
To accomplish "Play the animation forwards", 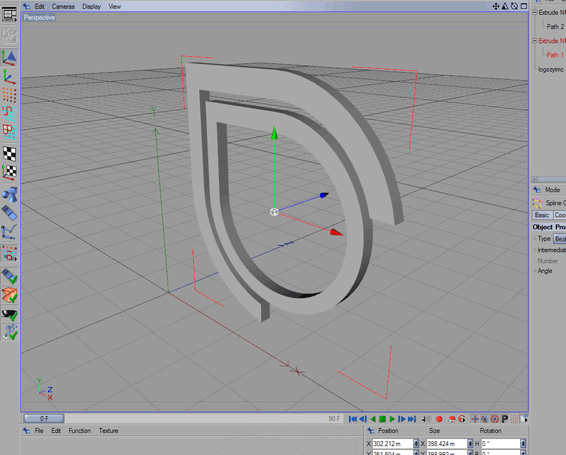I will 392,419.
